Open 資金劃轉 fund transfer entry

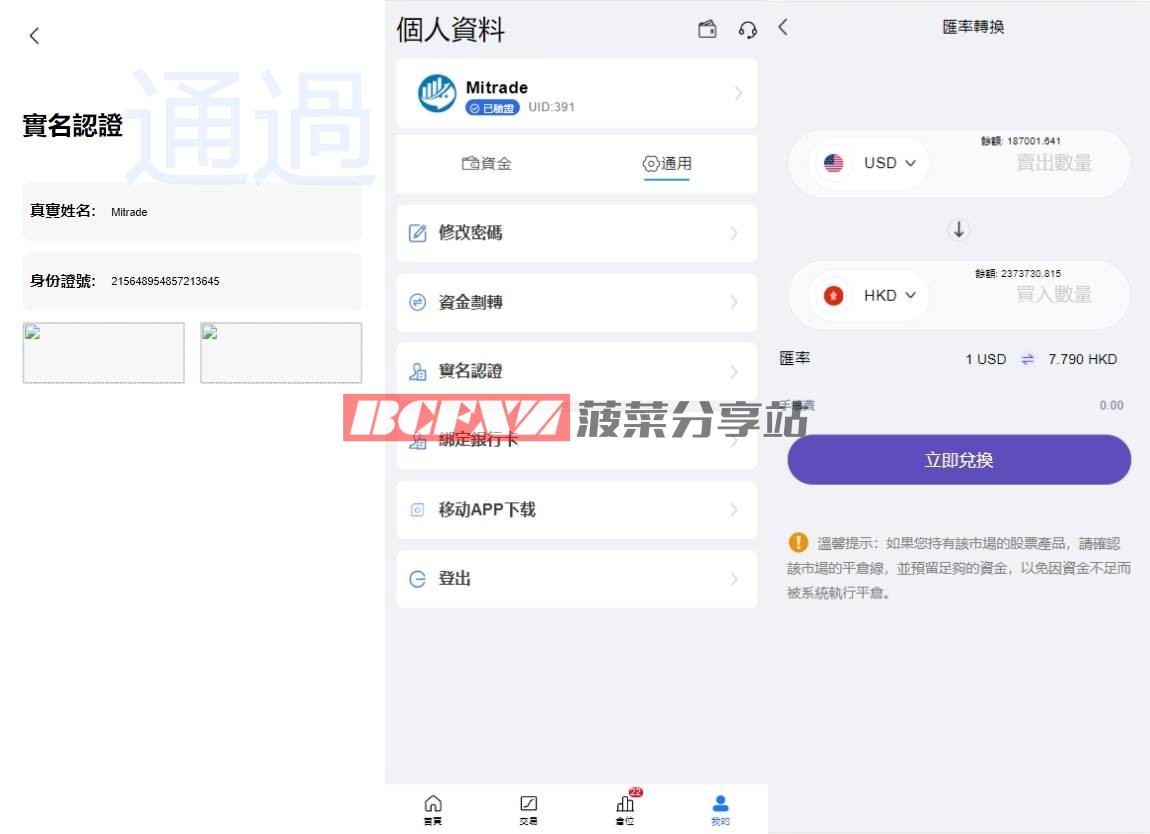(577, 302)
